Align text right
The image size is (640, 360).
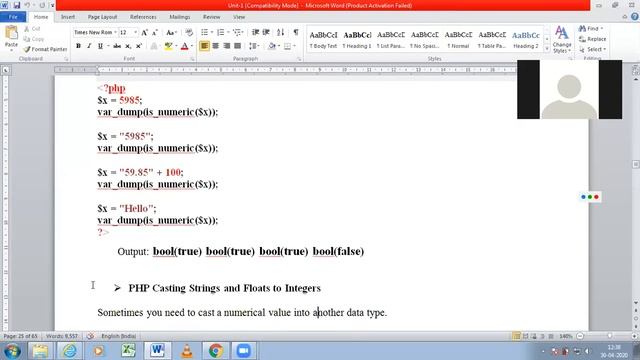(227, 46)
